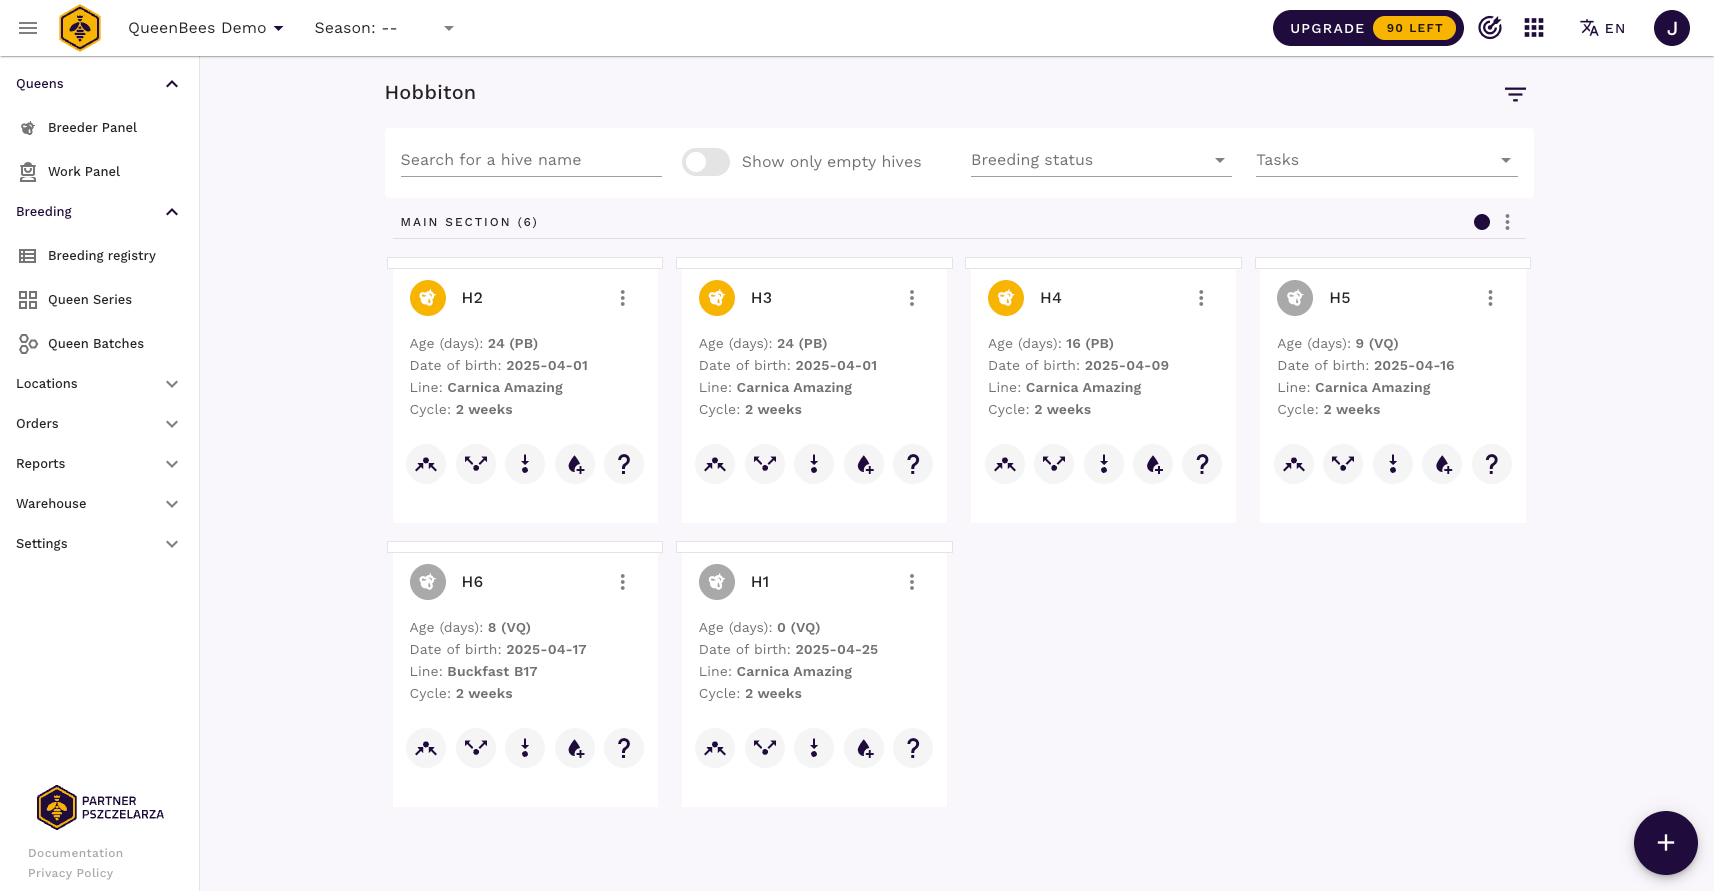Click the merge arrows icon on hive H4

pos(1005,464)
